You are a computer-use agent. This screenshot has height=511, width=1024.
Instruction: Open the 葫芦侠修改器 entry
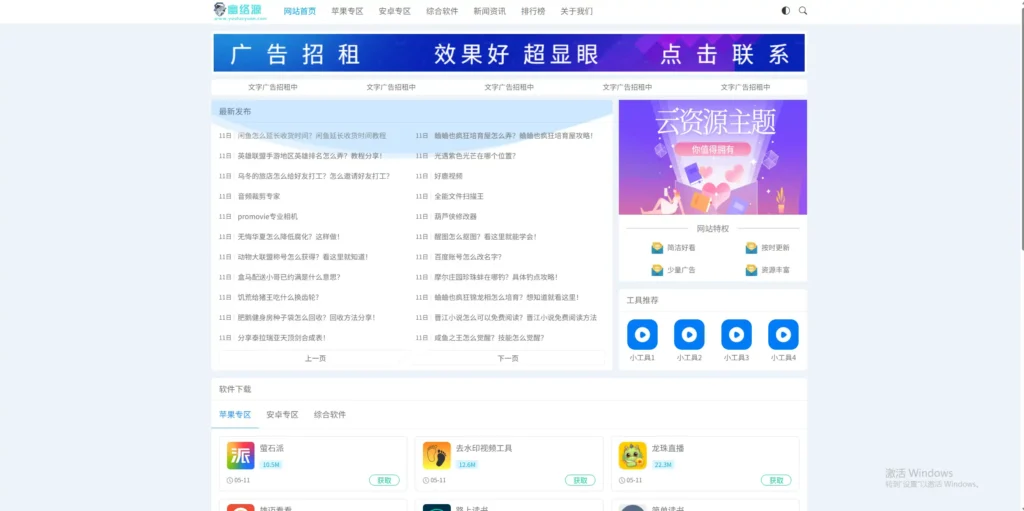[x=455, y=216]
